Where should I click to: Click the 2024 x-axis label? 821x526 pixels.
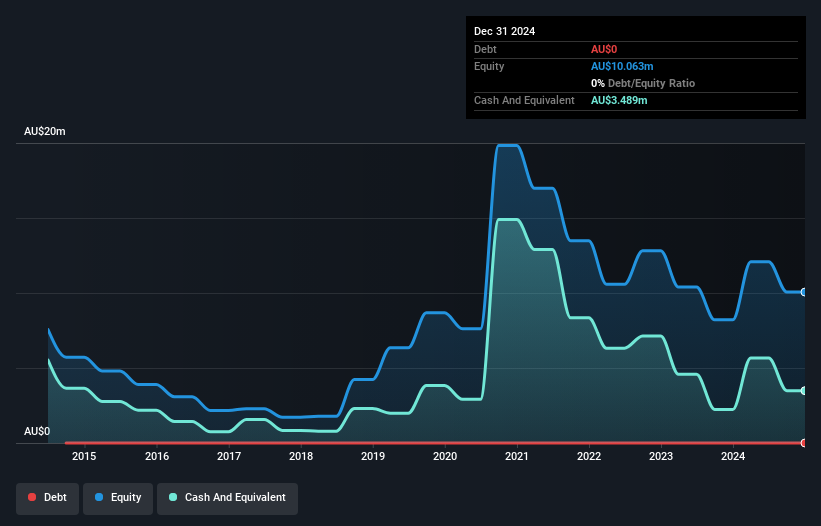[733, 456]
